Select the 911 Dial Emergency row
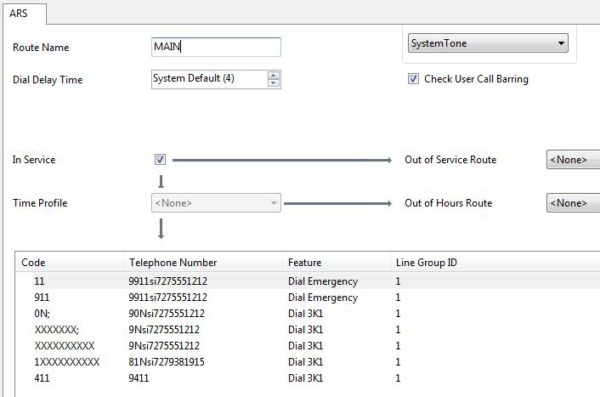 coord(308,297)
